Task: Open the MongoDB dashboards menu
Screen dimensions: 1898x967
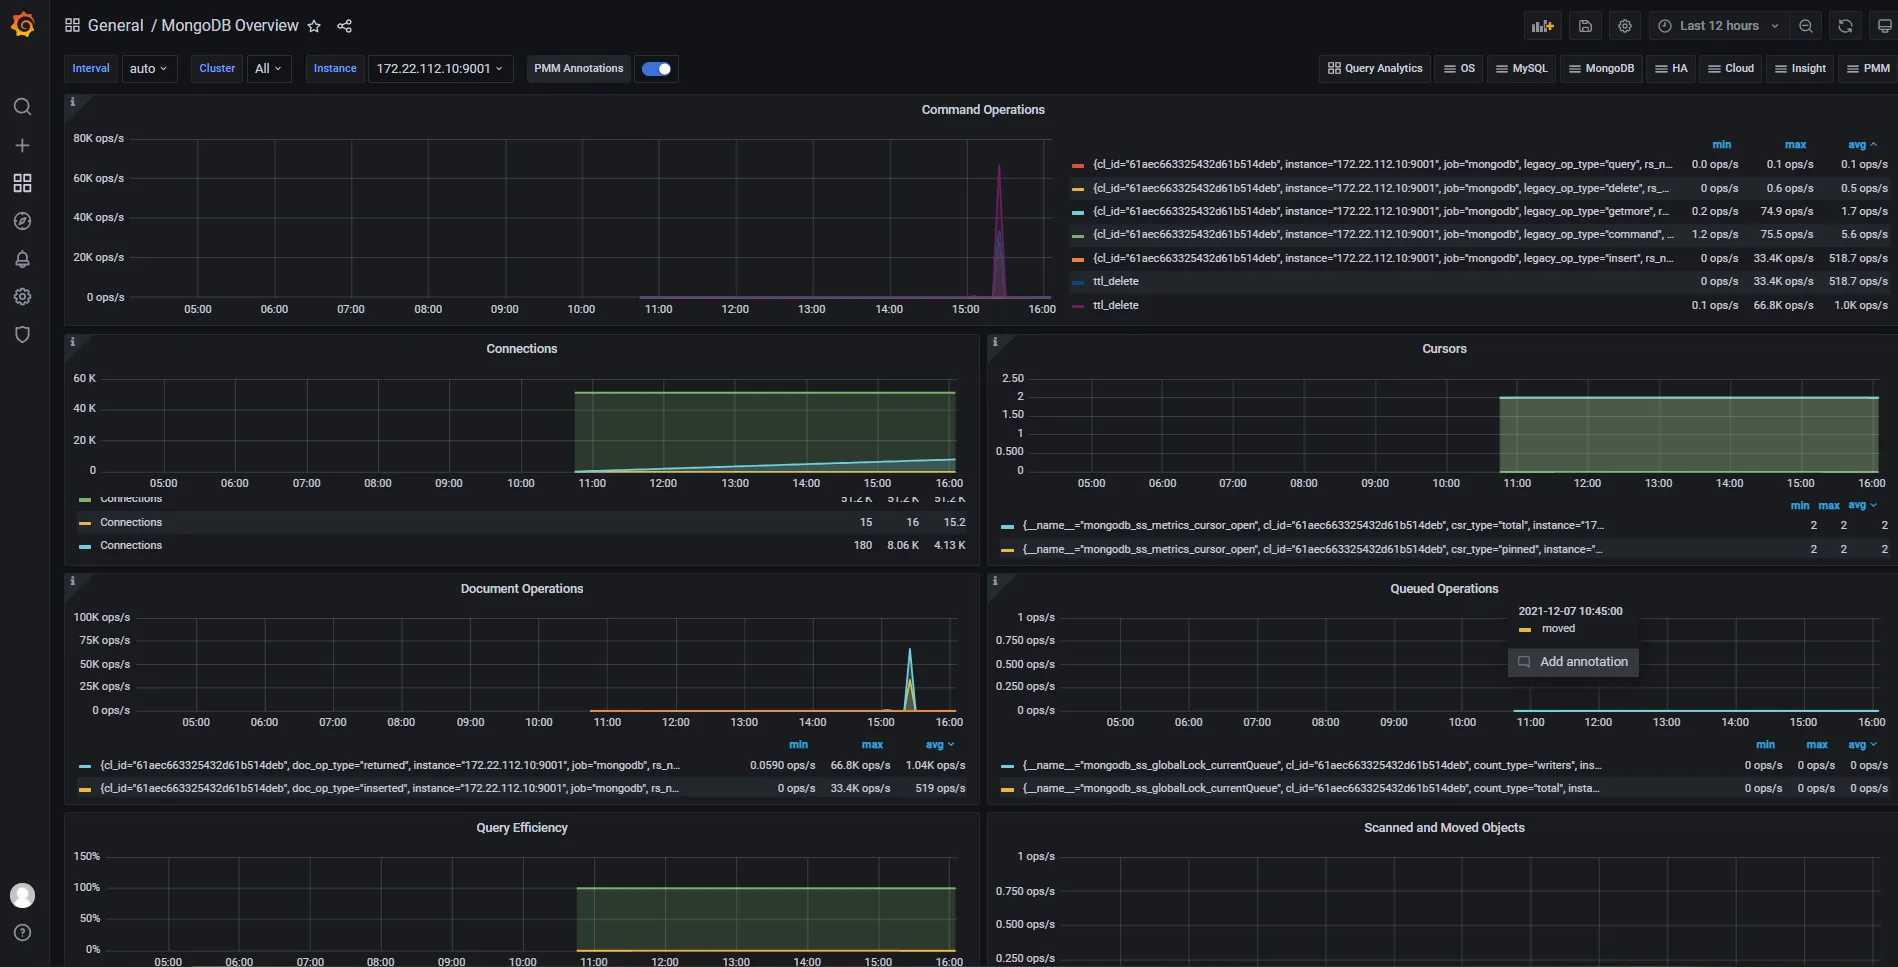Action: point(1601,69)
